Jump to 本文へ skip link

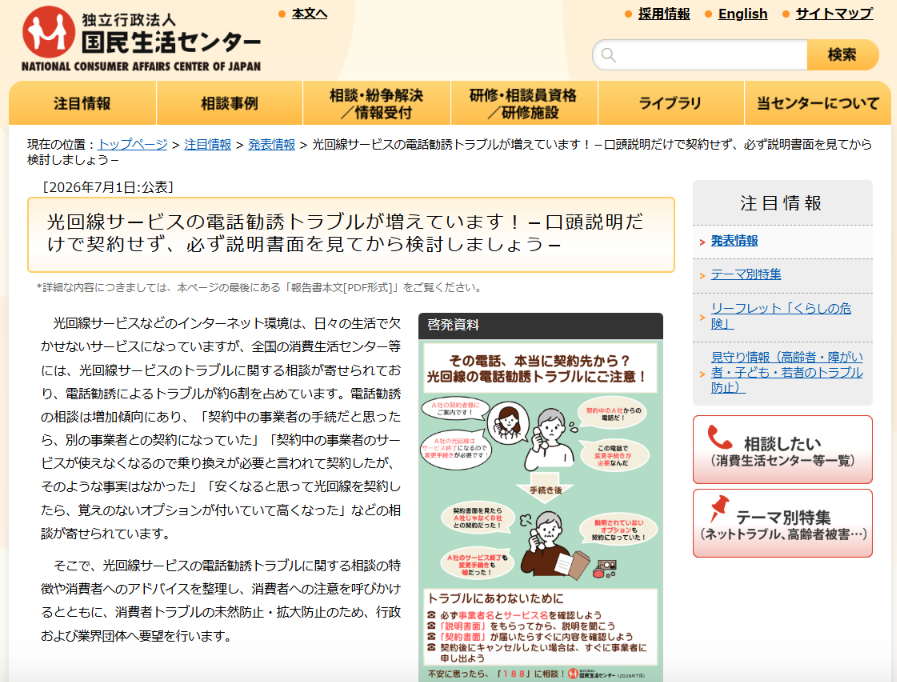point(309,14)
